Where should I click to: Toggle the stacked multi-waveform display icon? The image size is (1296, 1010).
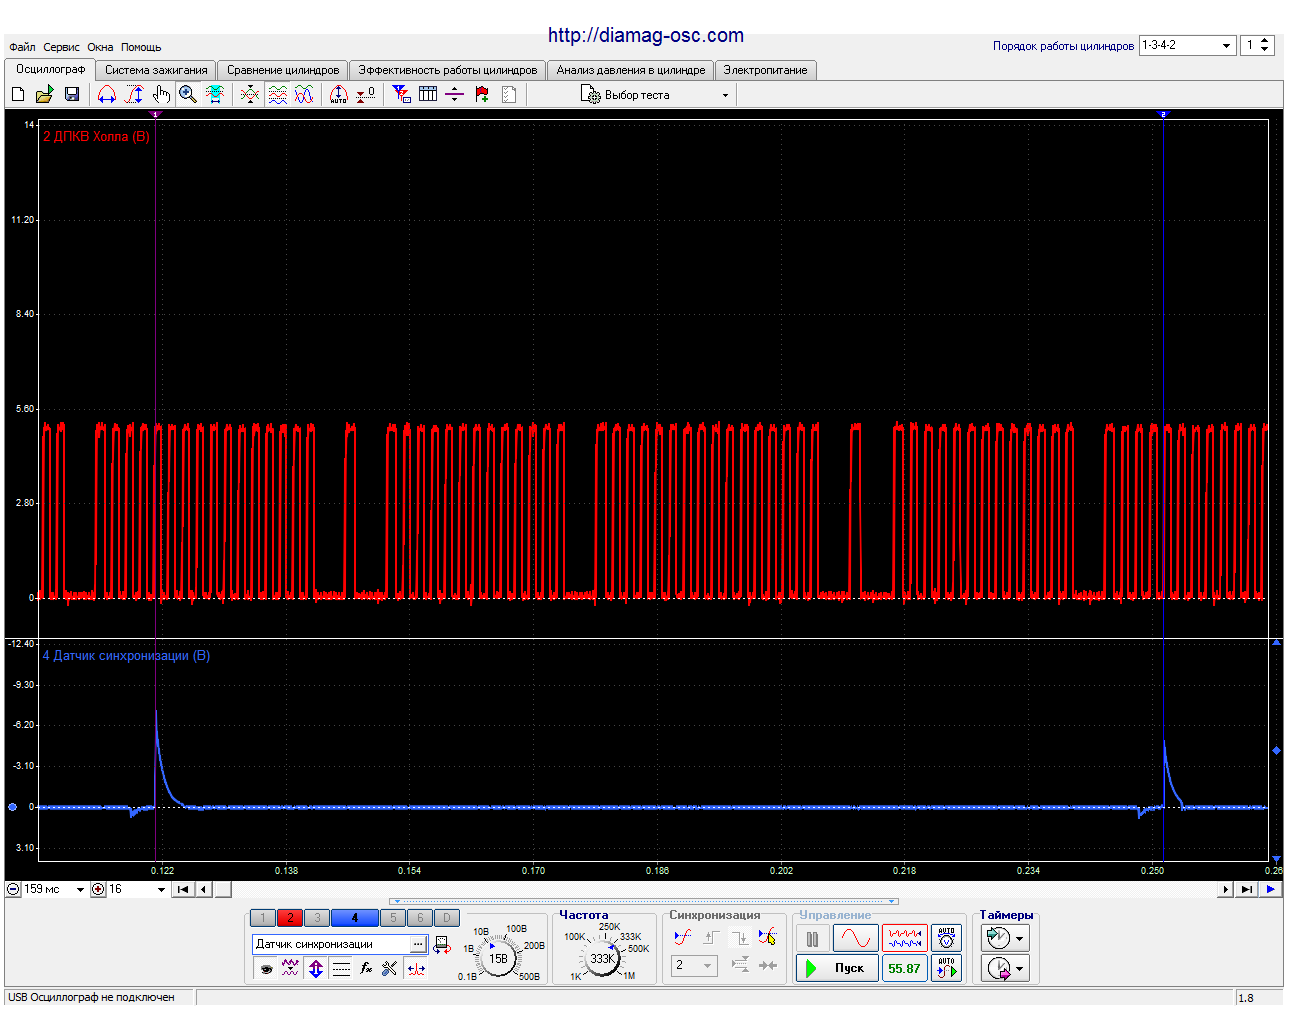coord(278,94)
